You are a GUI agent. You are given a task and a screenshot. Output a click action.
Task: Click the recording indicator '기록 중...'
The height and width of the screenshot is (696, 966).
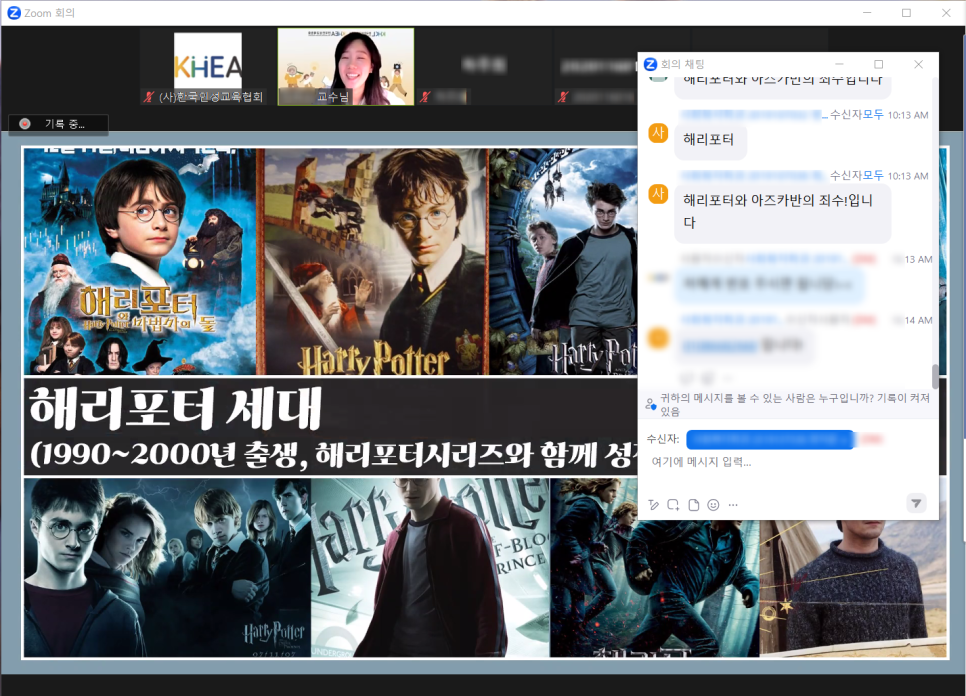59,124
